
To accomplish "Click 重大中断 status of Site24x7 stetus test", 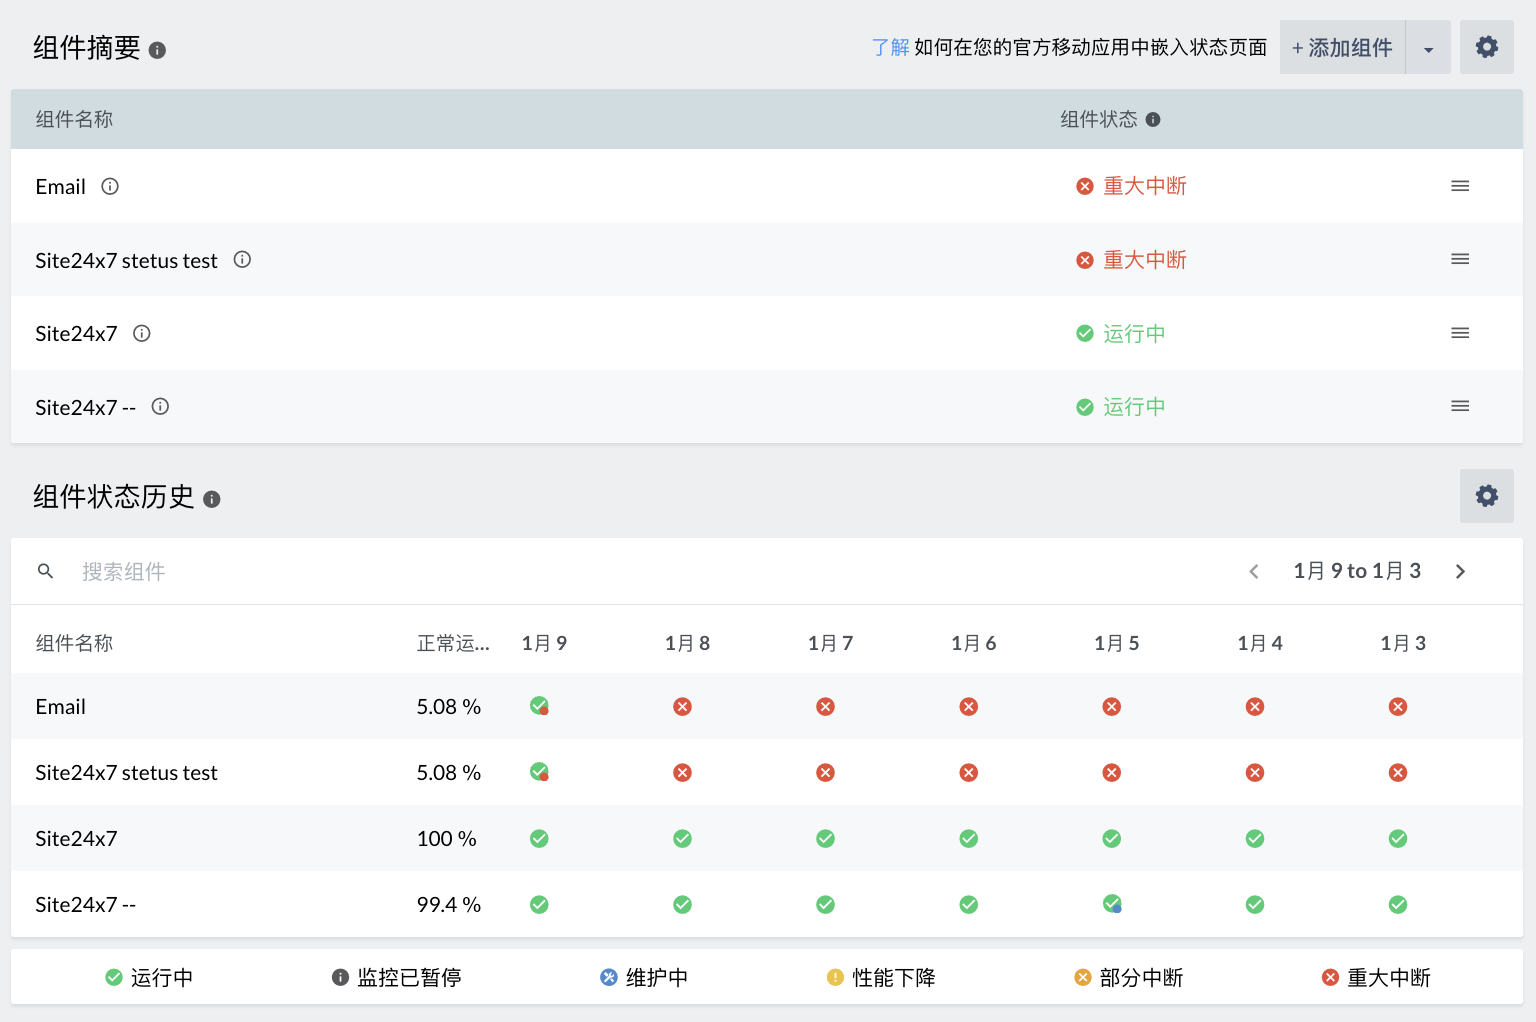I will 1143,260.
